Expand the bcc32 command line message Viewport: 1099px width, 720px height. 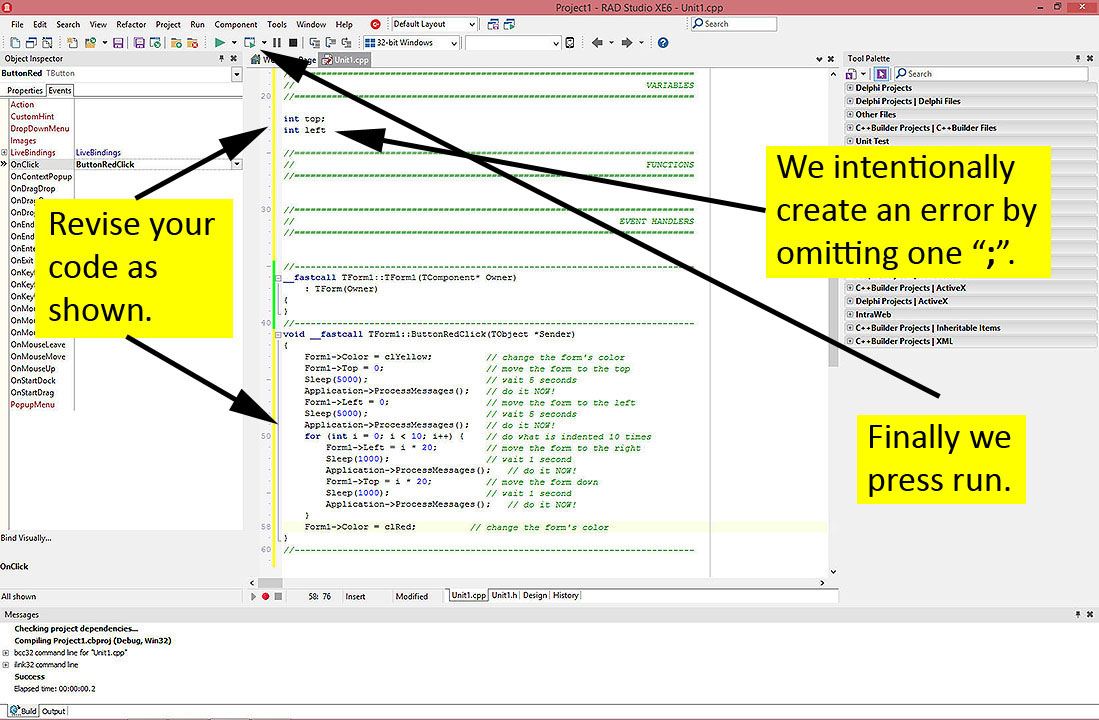tap(6, 653)
